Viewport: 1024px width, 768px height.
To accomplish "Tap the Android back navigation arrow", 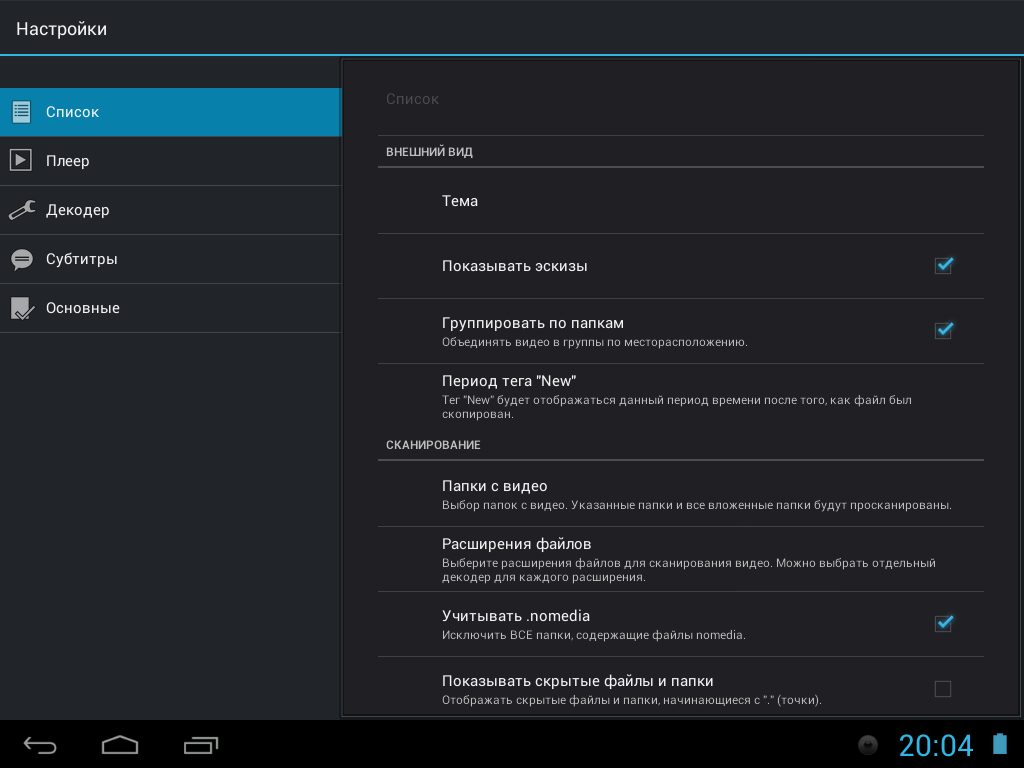I will (x=41, y=745).
